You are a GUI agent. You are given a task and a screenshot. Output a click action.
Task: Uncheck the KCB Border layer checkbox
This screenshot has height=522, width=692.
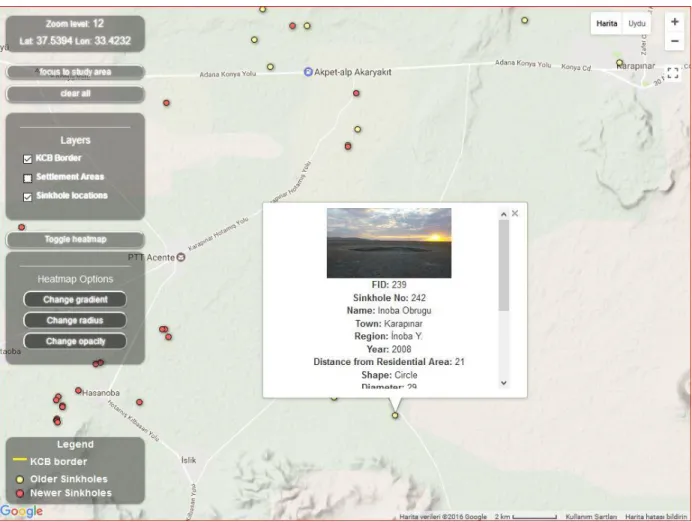coord(27,159)
